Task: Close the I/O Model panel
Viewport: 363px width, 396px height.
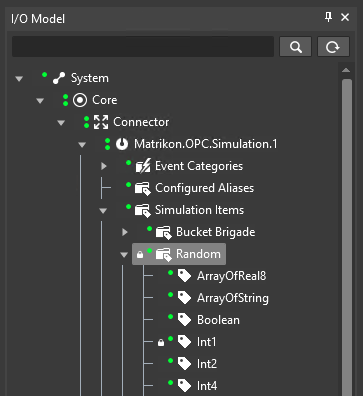Action: click(x=345, y=17)
